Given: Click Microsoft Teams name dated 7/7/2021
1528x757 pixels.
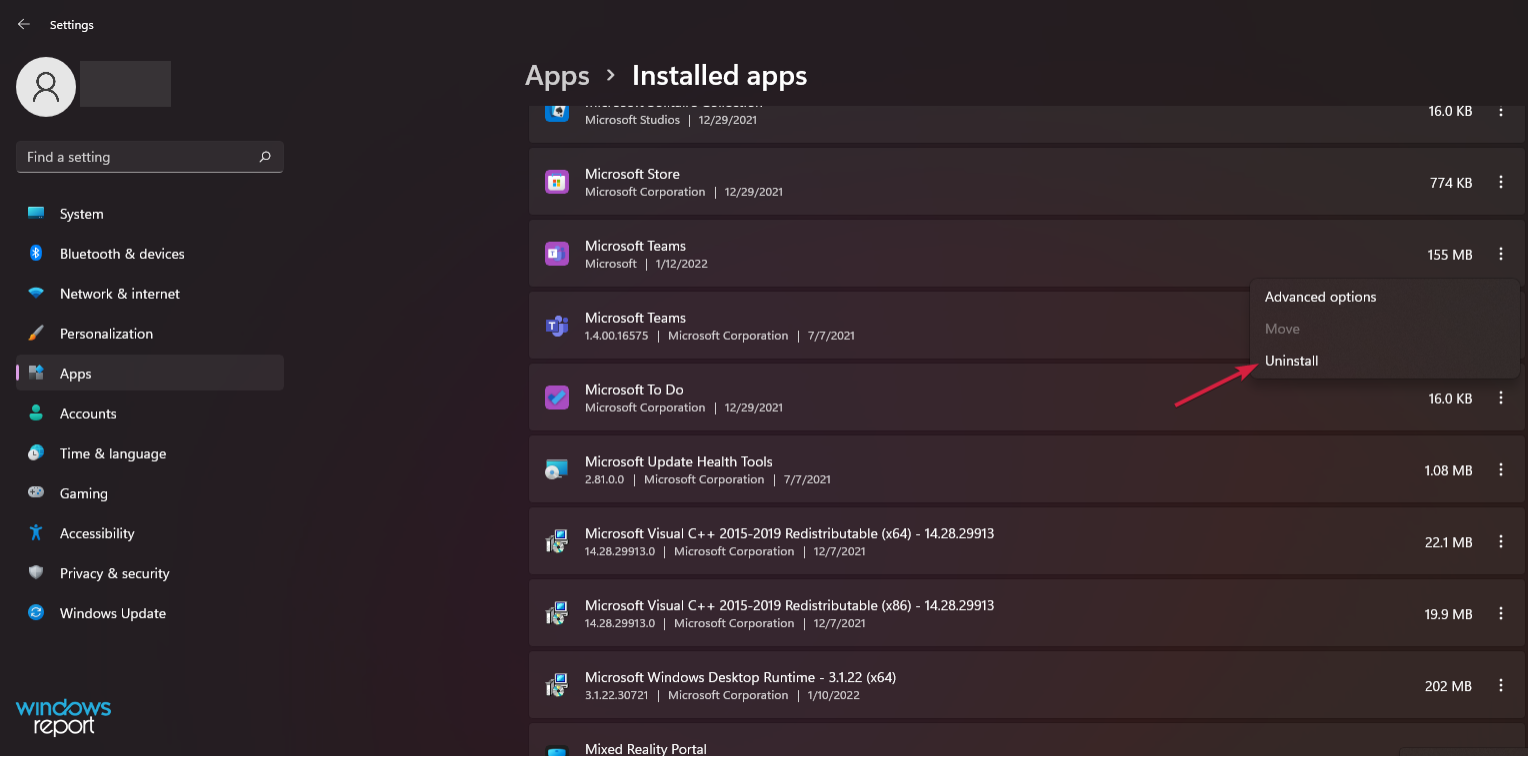Looking at the screenshot, I should [x=635, y=318].
